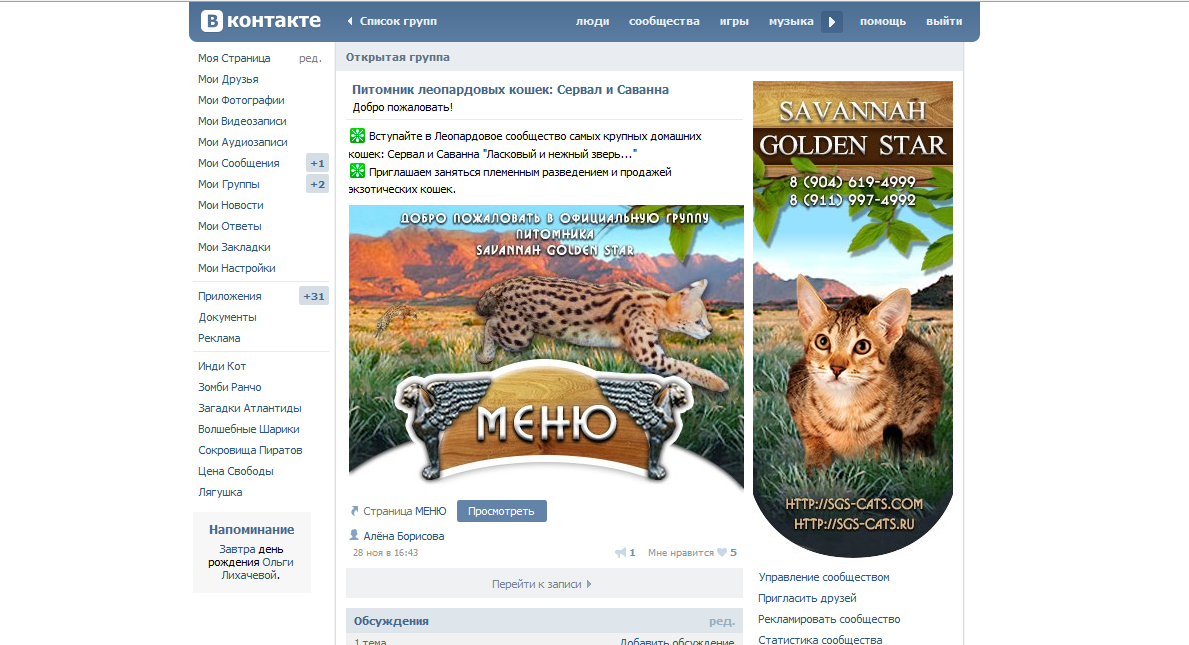Open Управление сообществом link
The height and width of the screenshot is (645, 1189).
(824, 577)
